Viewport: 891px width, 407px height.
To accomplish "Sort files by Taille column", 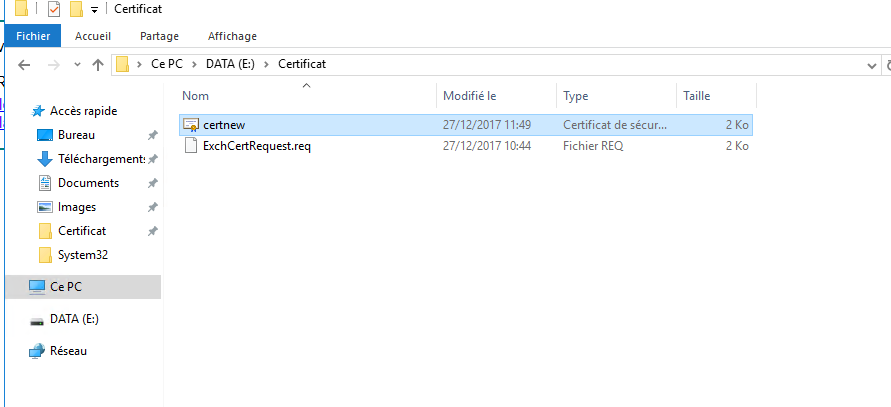I will [716, 95].
